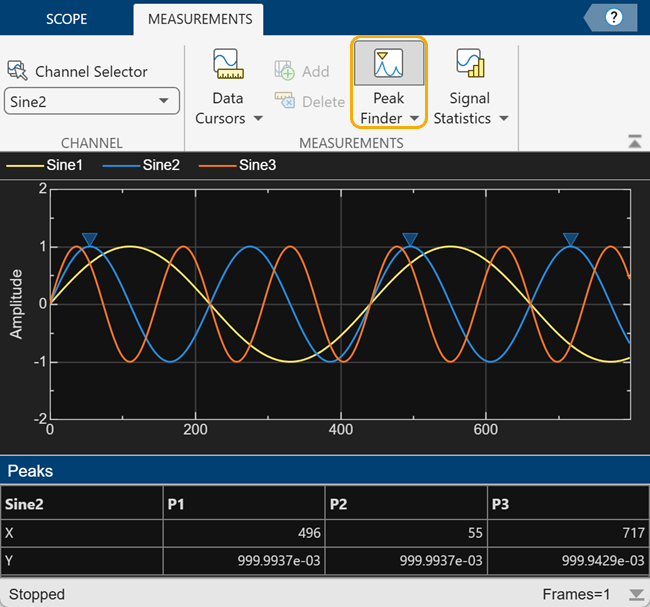This screenshot has height=607, width=650.
Task: Click the Sine2 table header cell
Action: (82, 503)
